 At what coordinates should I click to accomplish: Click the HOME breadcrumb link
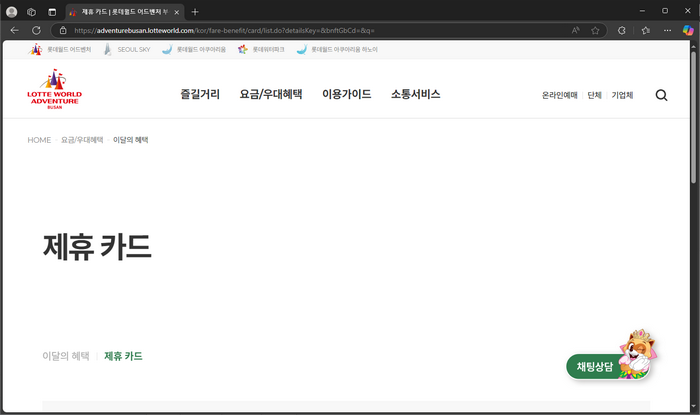click(x=39, y=140)
